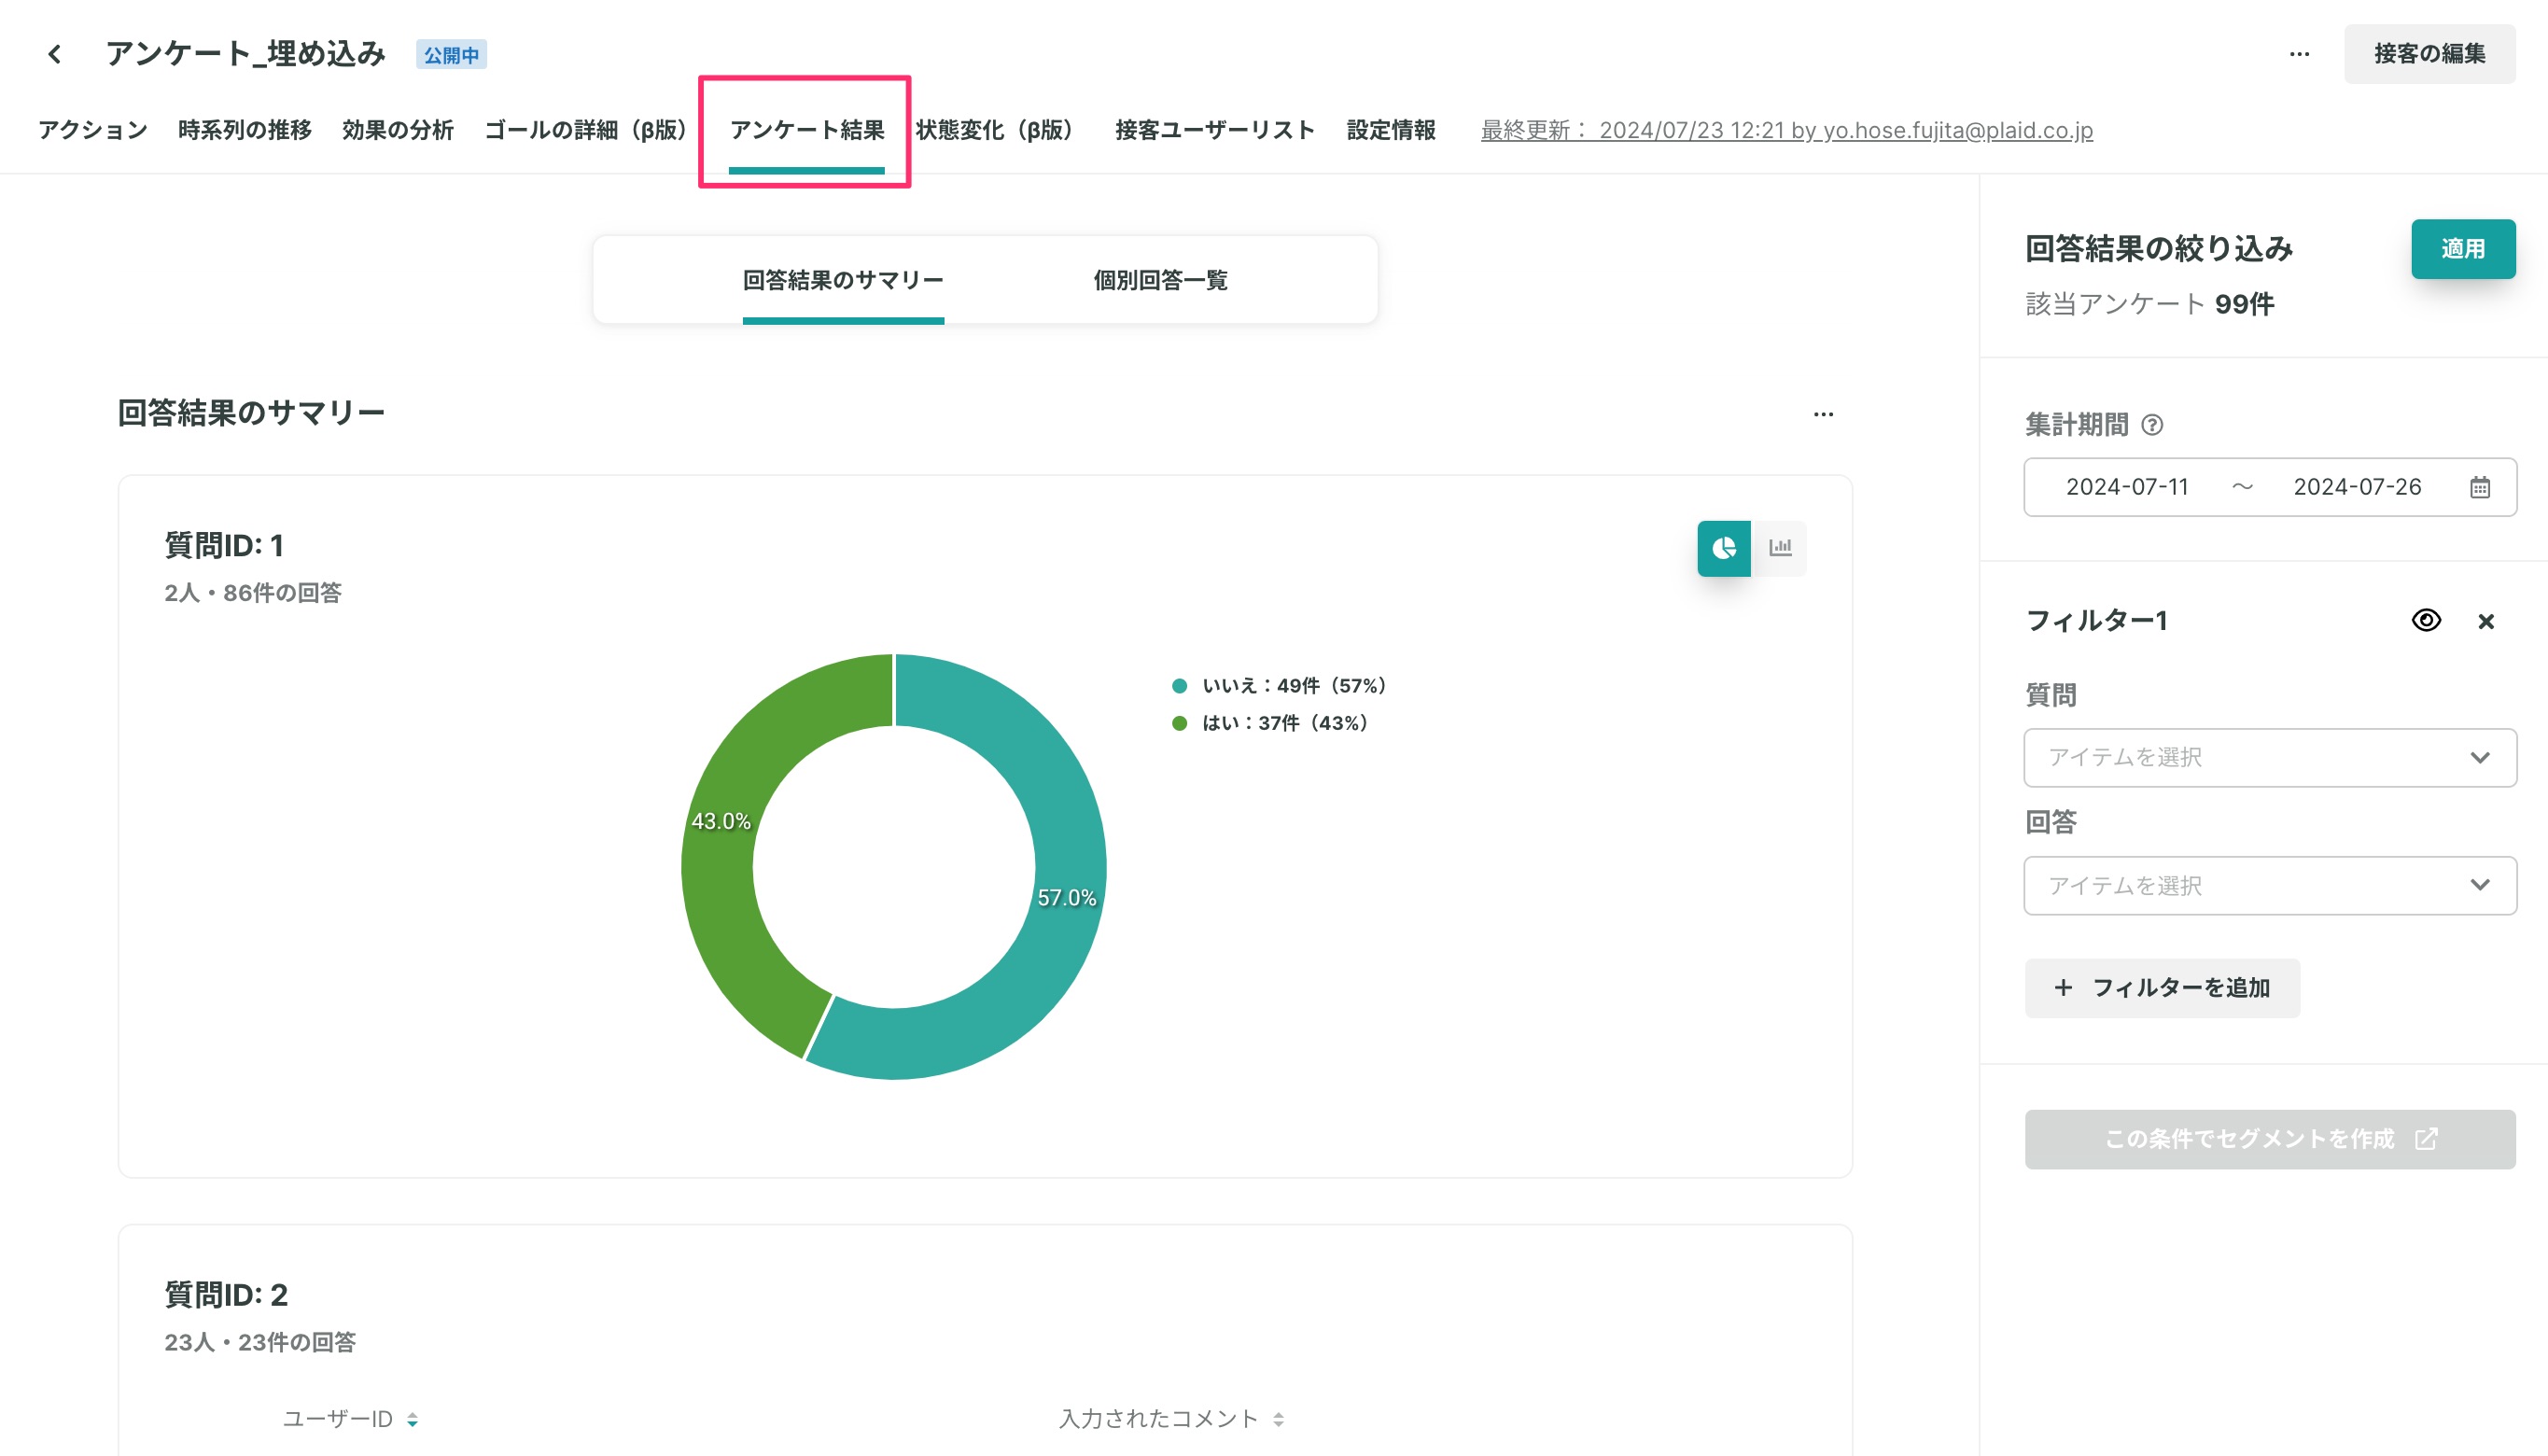
Task: Select the 回答結果のサマリー sub-tab
Action: pos(843,280)
